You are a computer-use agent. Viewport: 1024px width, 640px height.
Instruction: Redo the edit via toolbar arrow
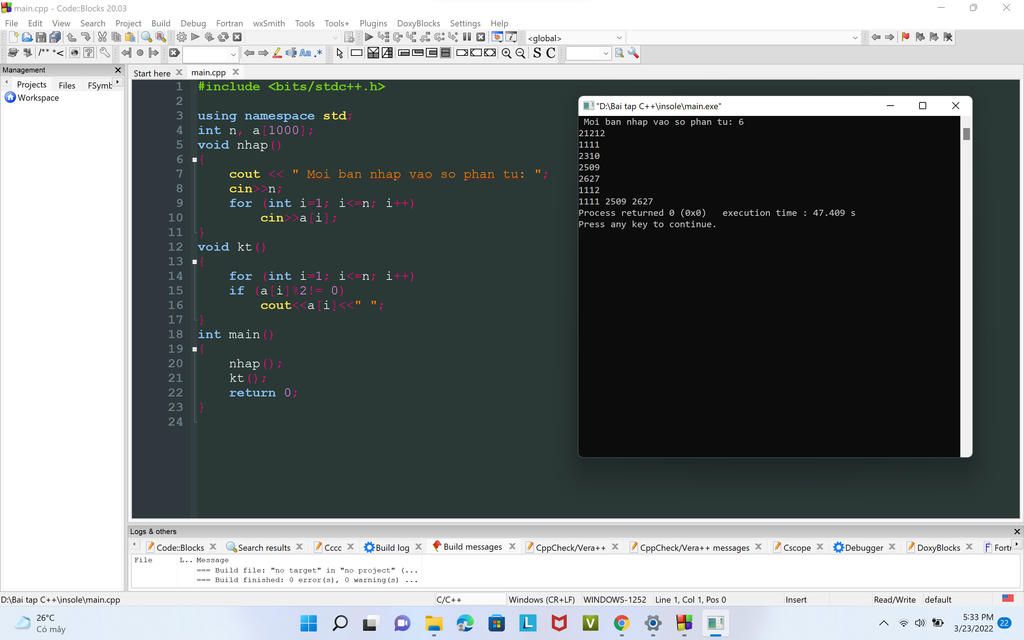pyautogui.click(x=85, y=37)
